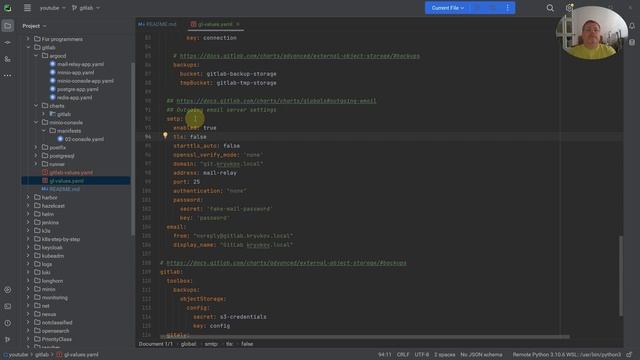Click No JSON schema status widget
The height and width of the screenshot is (360, 640).
pyautogui.click(x=481, y=355)
